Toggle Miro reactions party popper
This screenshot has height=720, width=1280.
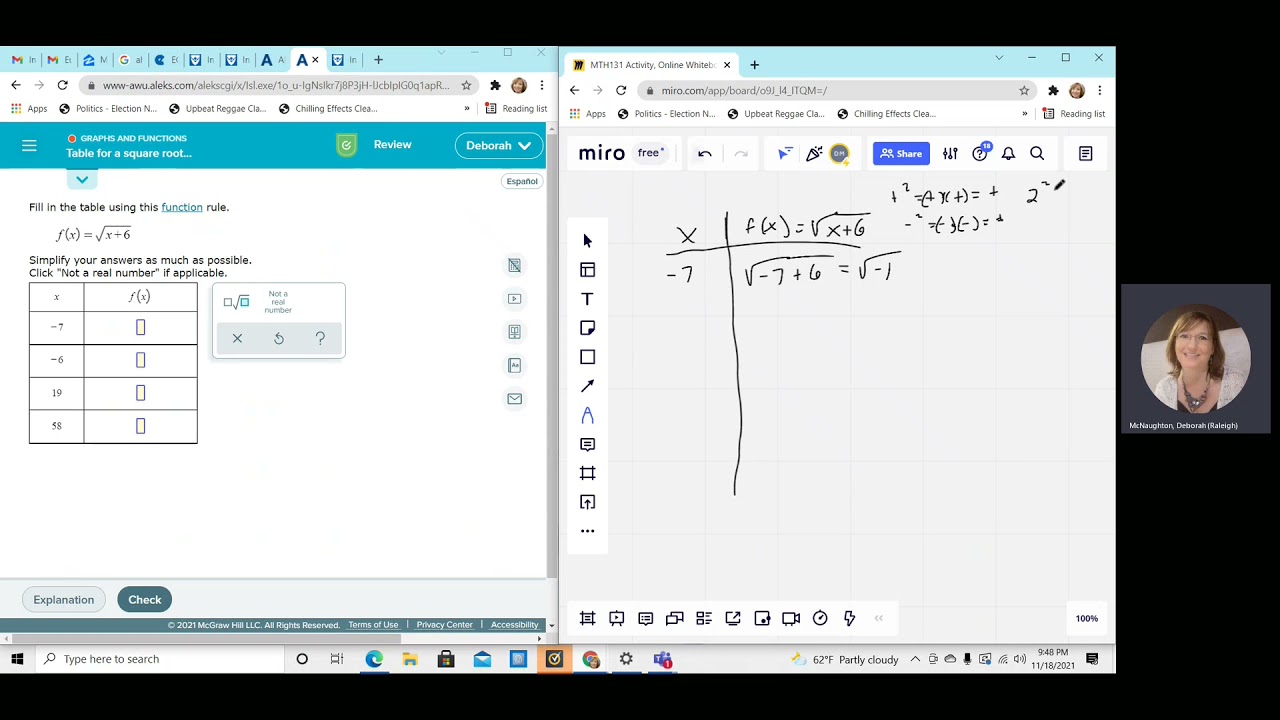click(x=814, y=154)
